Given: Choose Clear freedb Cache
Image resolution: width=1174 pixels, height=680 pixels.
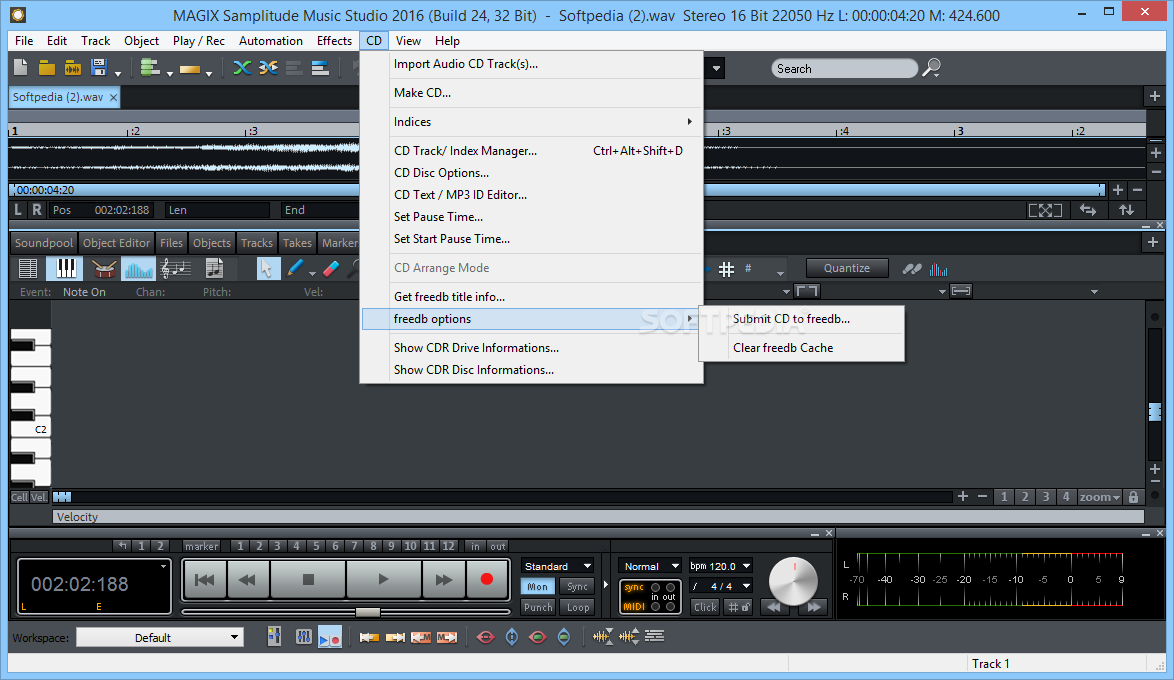Looking at the screenshot, I should 783,347.
